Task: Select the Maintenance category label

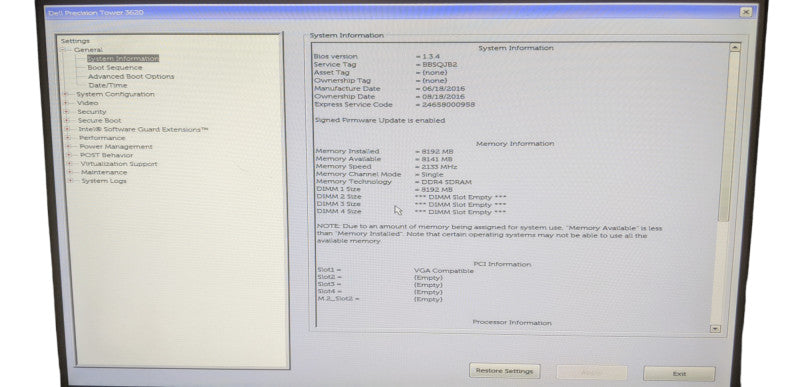Action: [x=104, y=172]
